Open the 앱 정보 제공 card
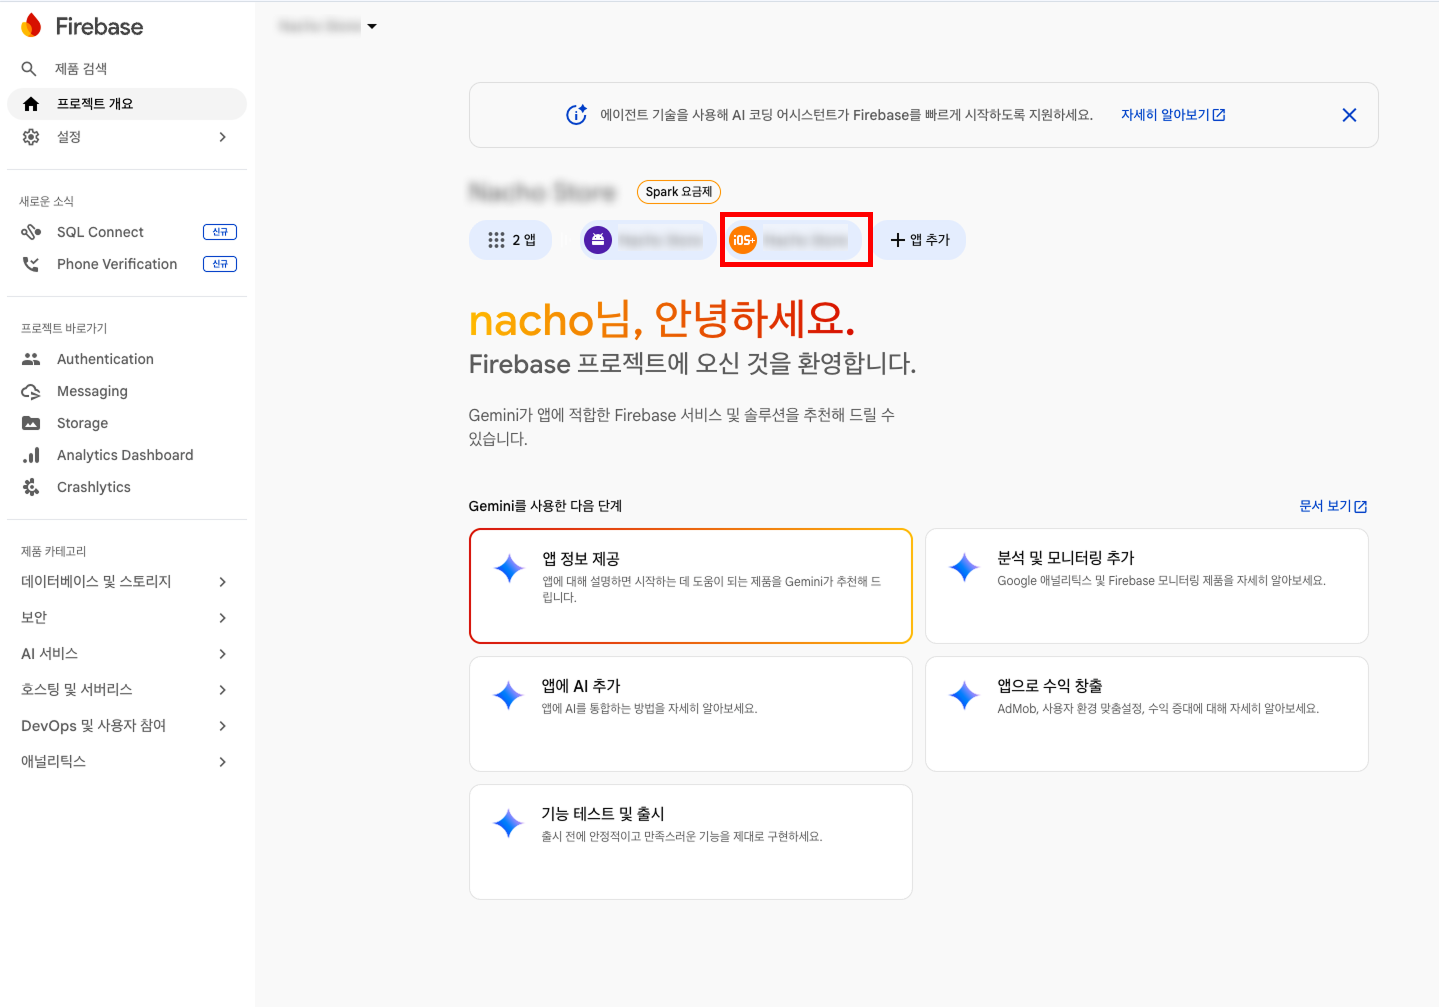The height and width of the screenshot is (1007, 1439). 691,586
